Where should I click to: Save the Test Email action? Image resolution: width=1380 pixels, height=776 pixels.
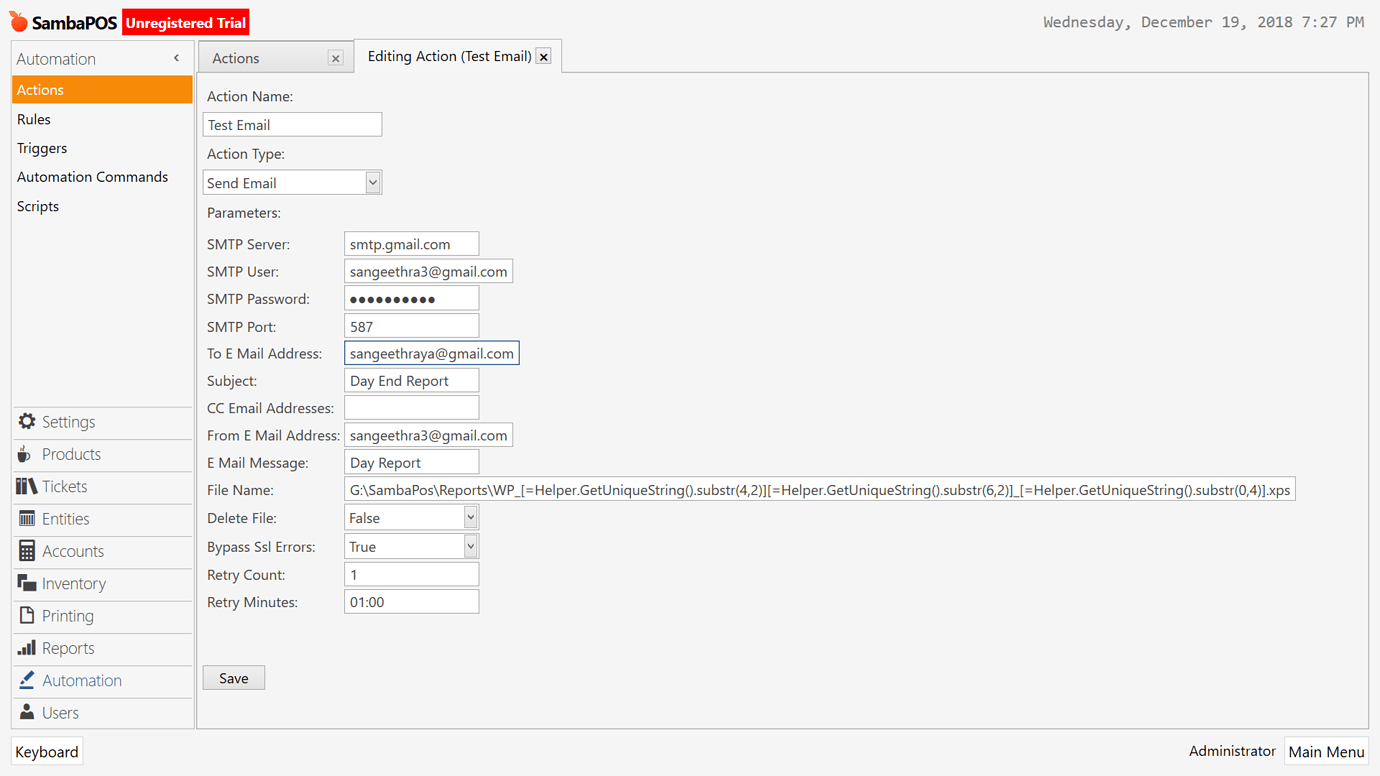click(x=233, y=677)
